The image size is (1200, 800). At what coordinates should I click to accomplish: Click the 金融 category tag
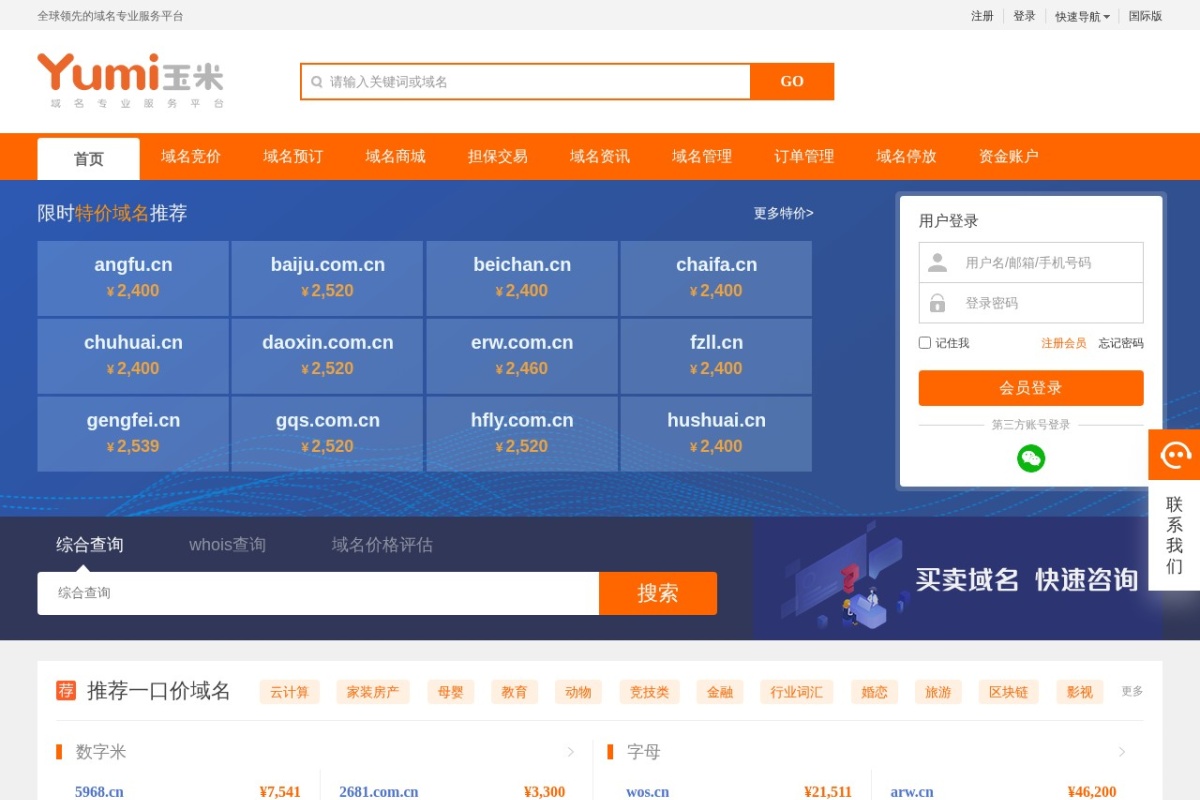(x=720, y=692)
